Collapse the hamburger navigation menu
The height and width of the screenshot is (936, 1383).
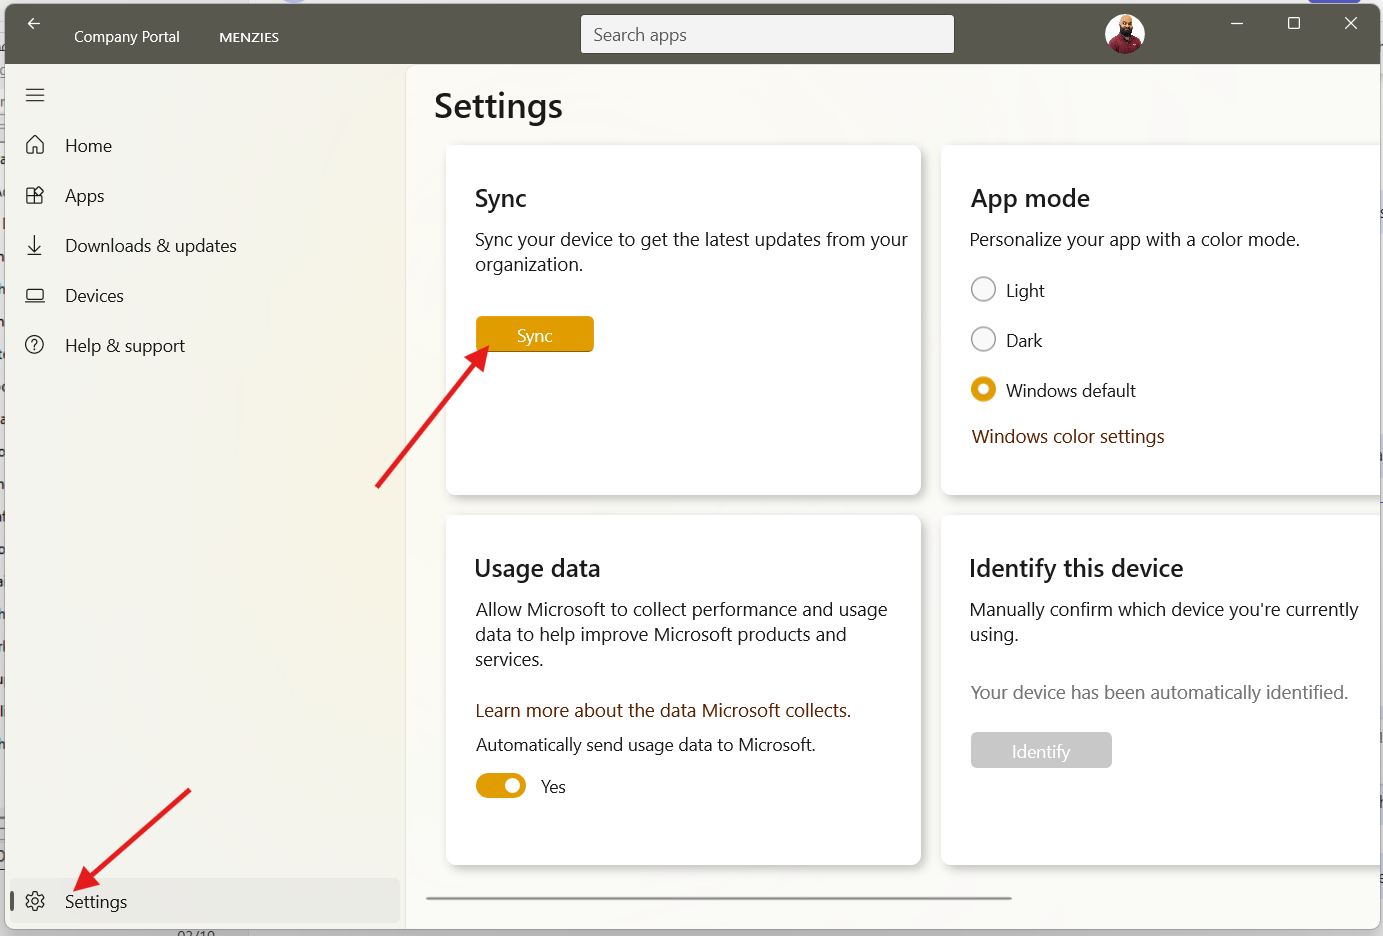coord(35,95)
